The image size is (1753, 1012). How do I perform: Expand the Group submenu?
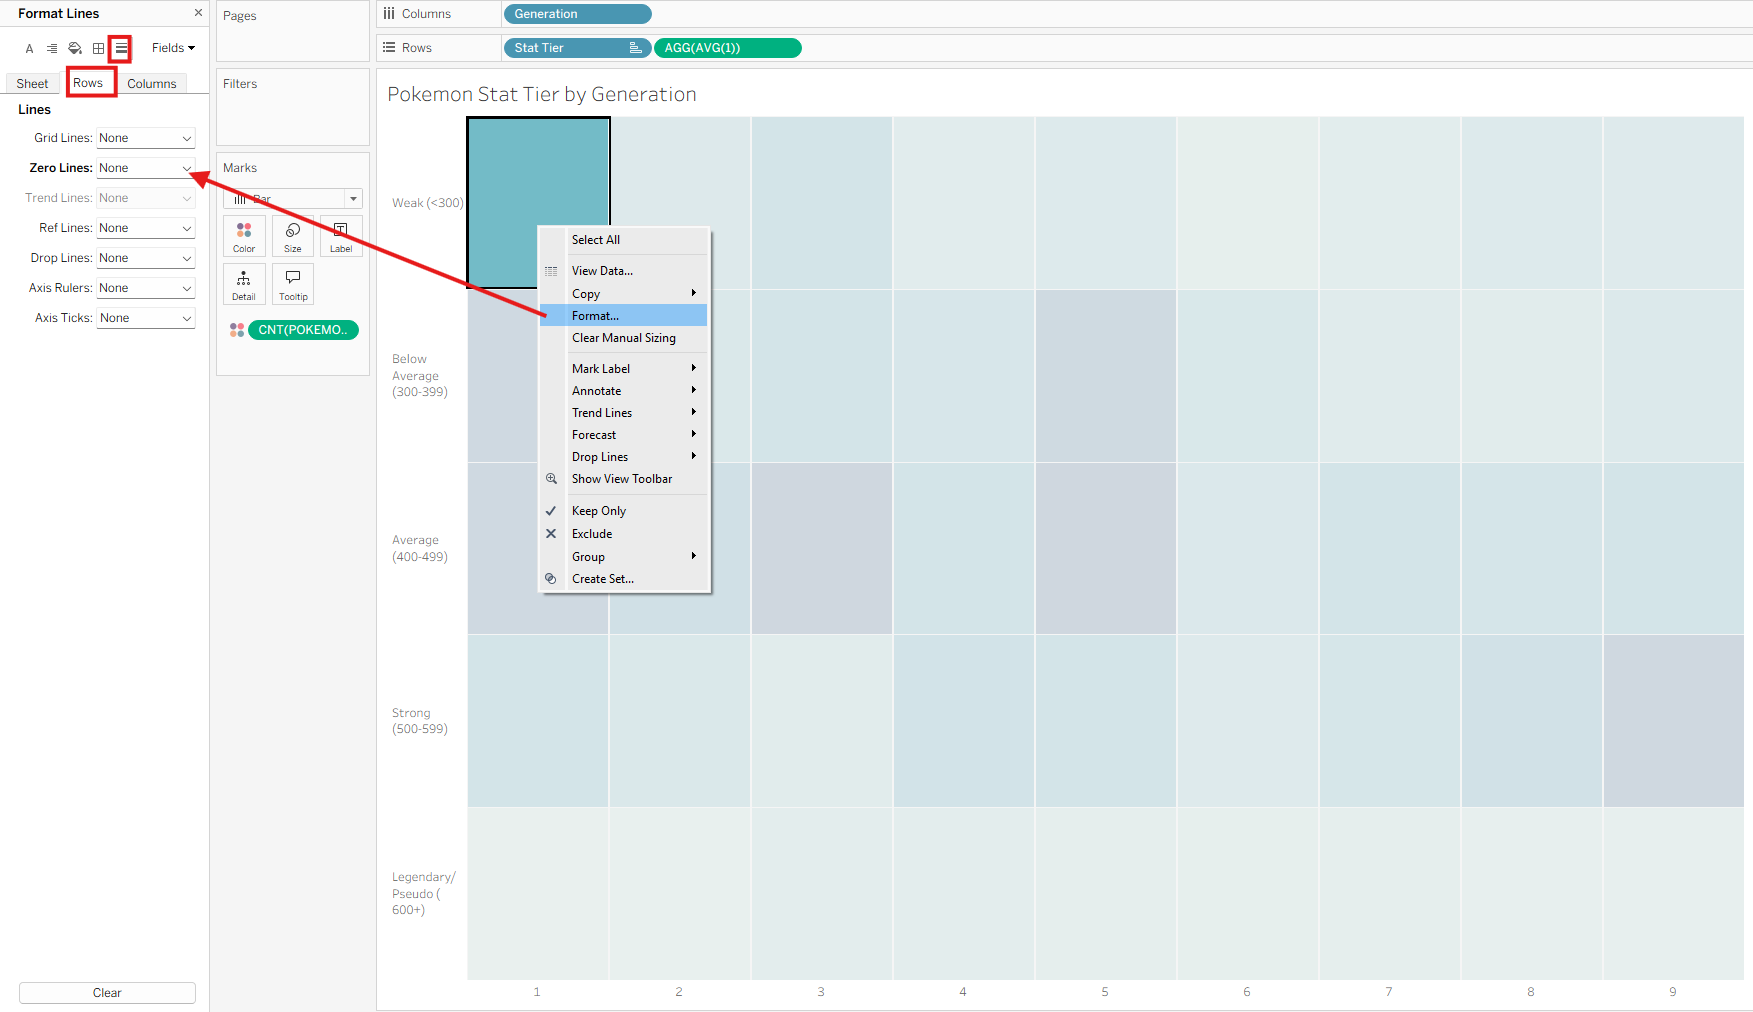[x=624, y=557]
